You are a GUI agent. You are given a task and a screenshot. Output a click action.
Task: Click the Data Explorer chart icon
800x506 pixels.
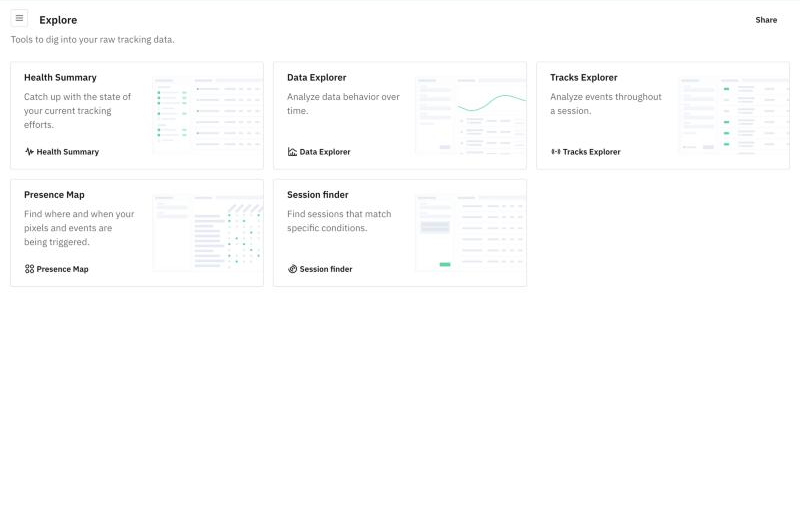[x=292, y=151]
